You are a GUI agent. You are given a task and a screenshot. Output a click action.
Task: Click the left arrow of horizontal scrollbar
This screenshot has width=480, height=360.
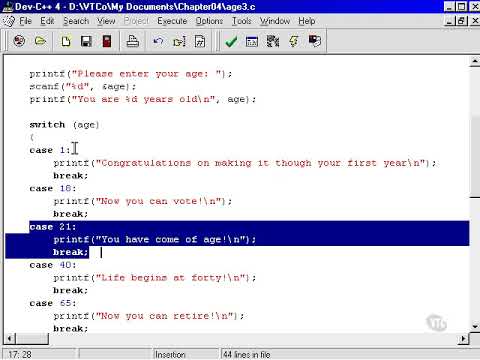point(10,339)
